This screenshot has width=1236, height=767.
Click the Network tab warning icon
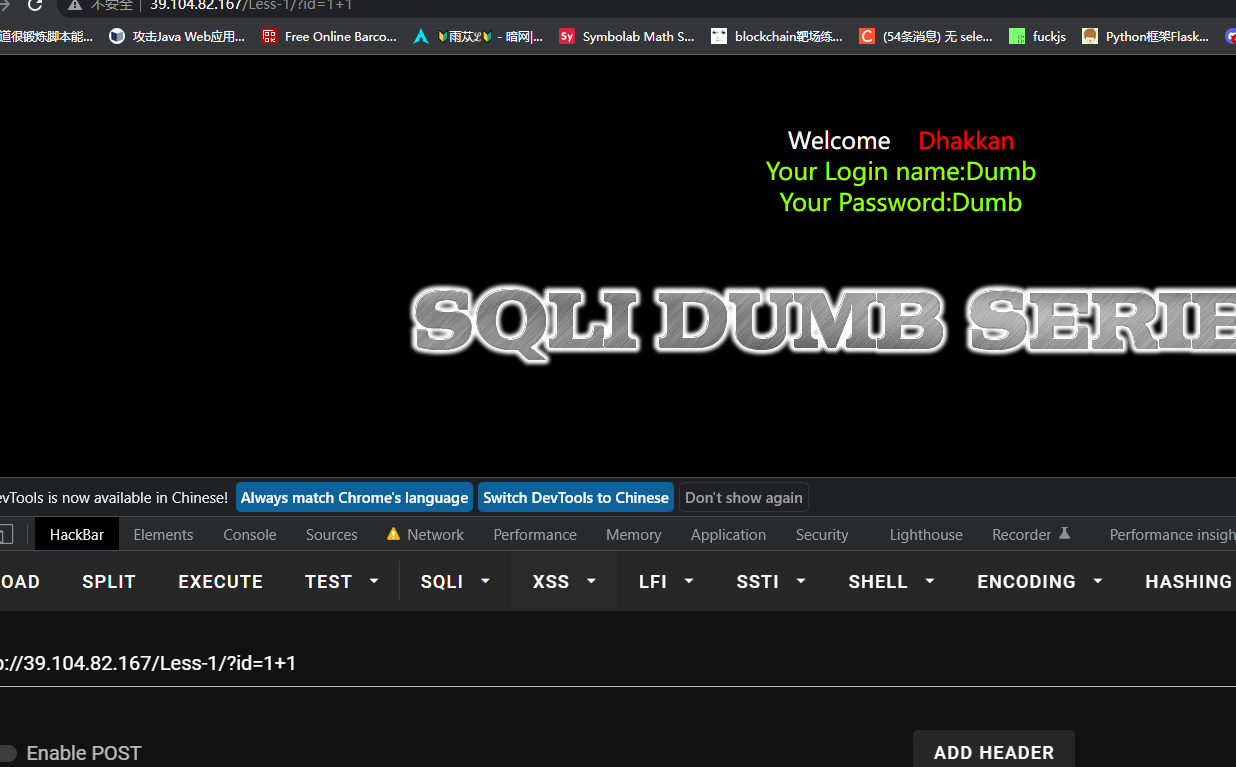[393, 534]
